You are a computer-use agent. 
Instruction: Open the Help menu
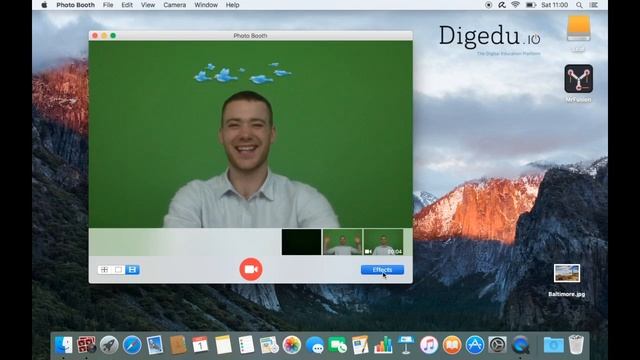coord(233,5)
